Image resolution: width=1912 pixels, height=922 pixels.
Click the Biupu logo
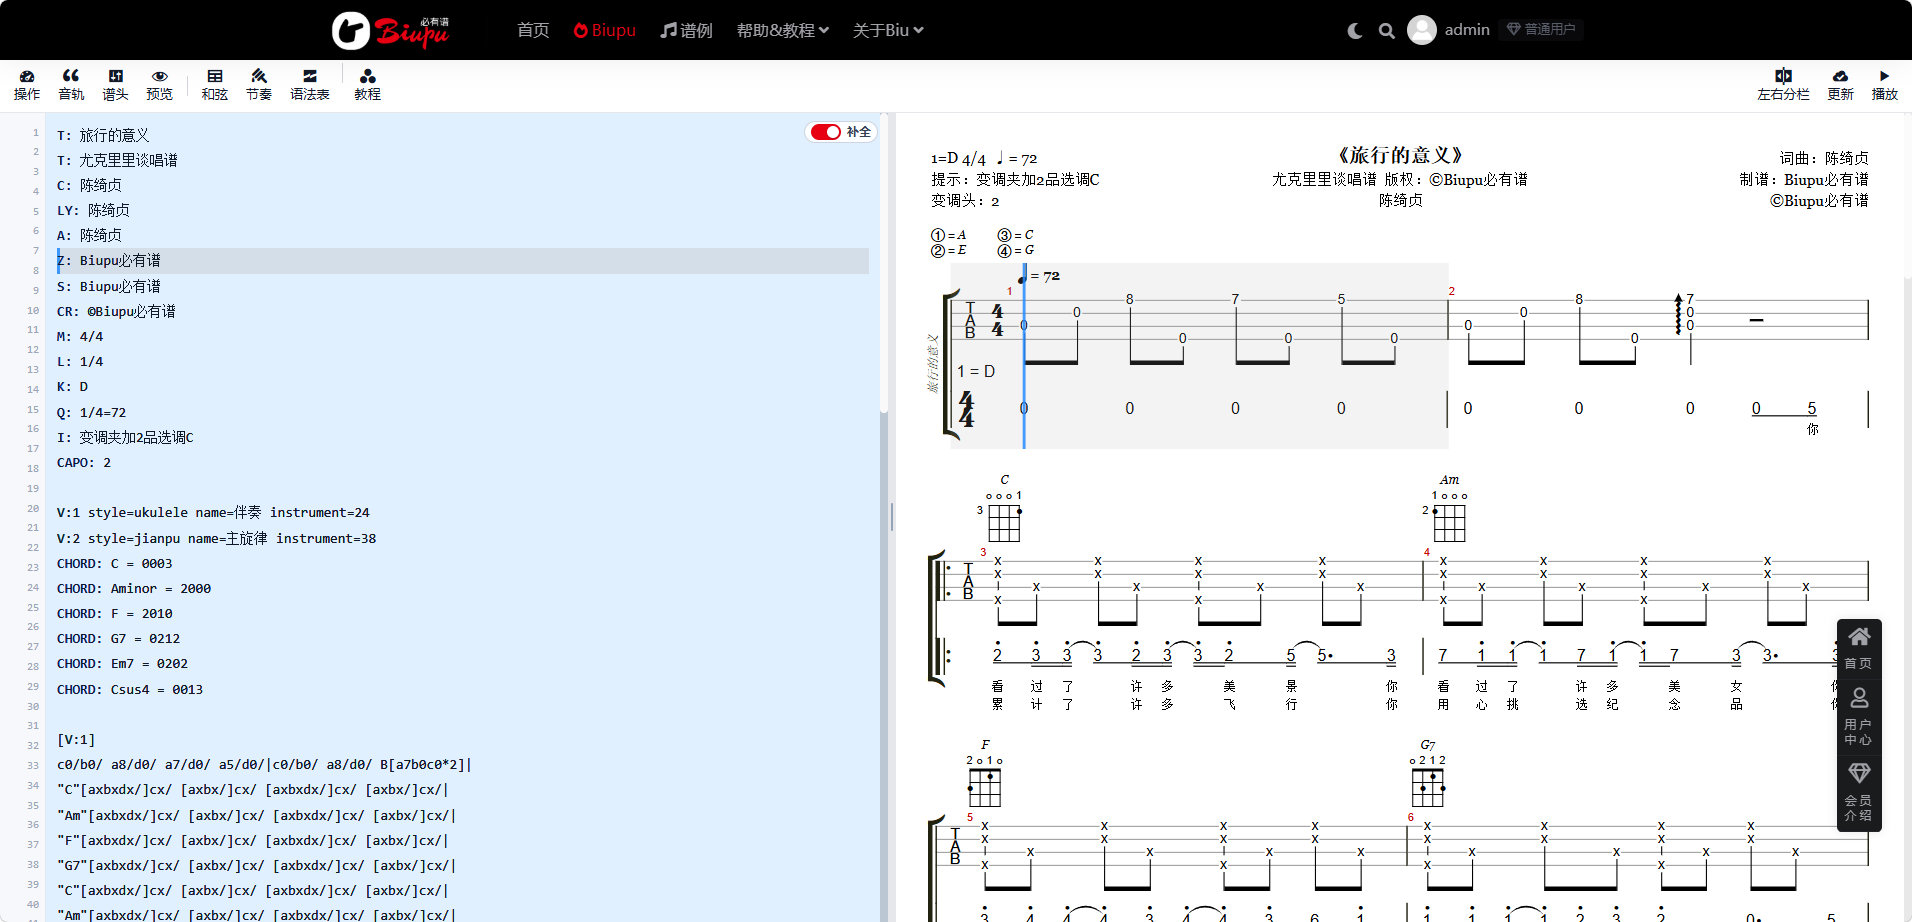(x=391, y=30)
